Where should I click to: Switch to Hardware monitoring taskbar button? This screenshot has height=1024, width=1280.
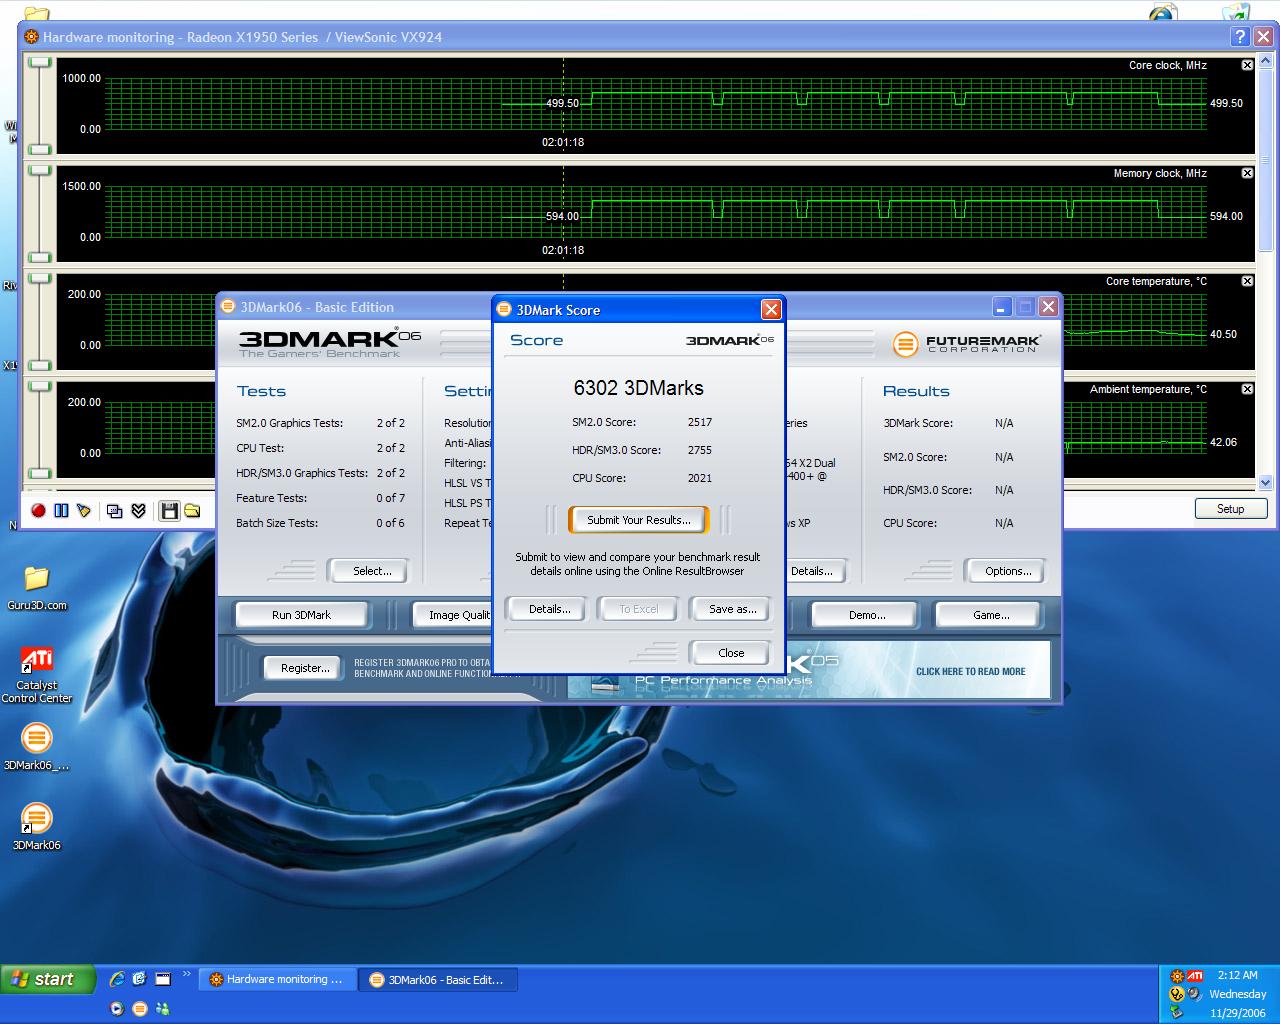pos(277,979)
